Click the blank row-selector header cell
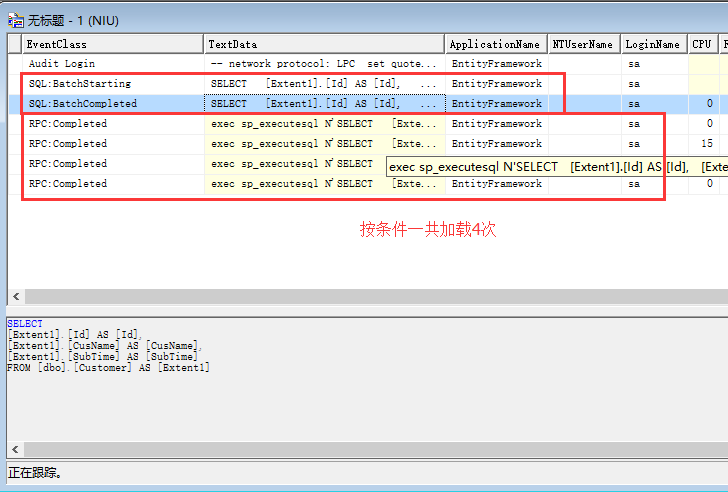 14,44
